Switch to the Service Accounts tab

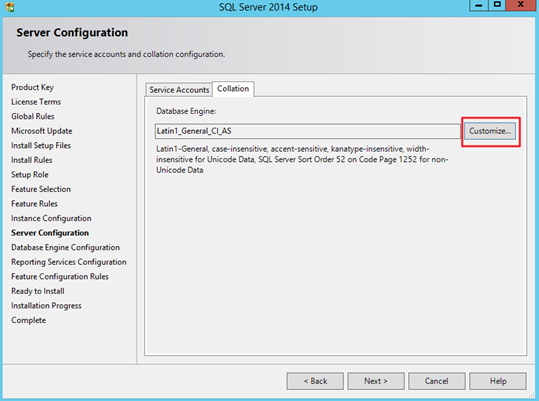[x=179, y=90]
